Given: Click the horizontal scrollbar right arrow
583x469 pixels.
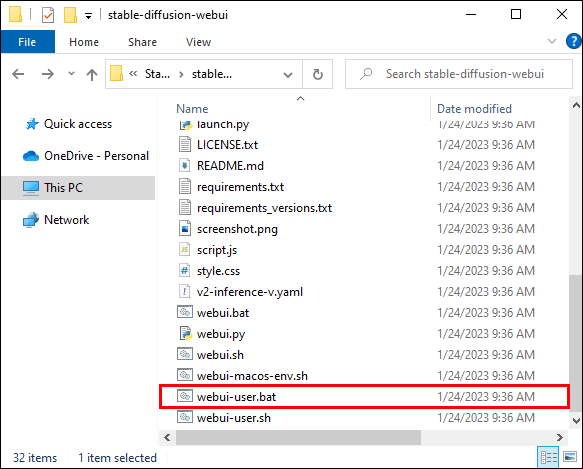Looking at the screenshot, I should (x=559, y=437).
